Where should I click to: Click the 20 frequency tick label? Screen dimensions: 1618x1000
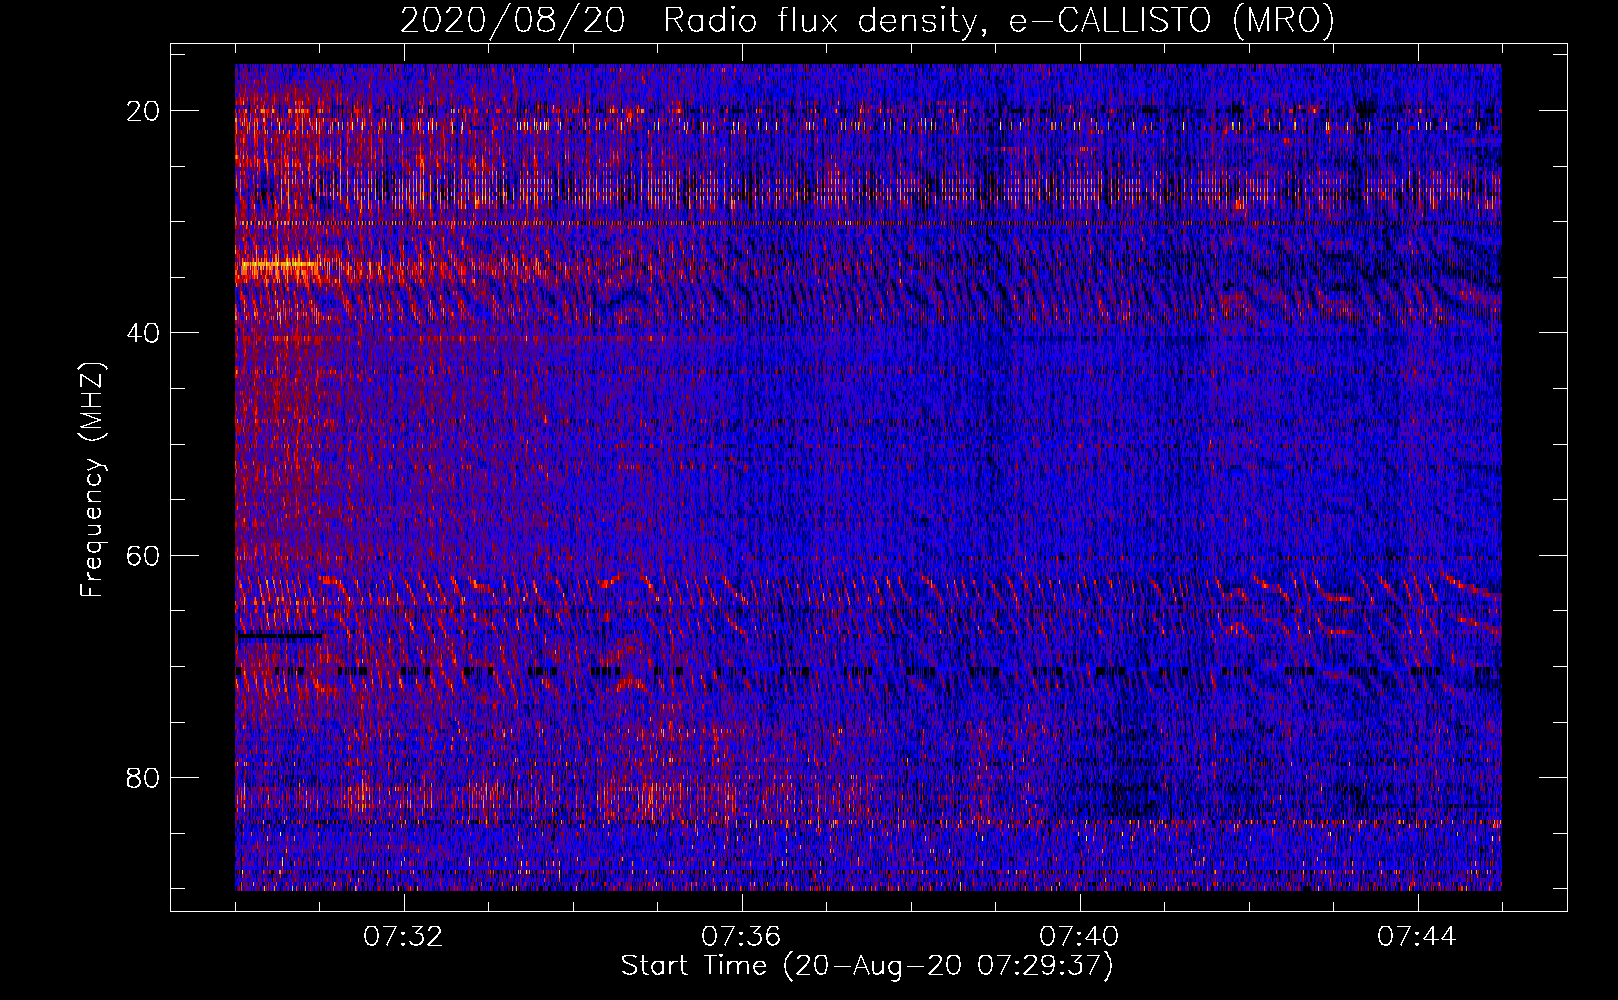(x=143, y=111)
